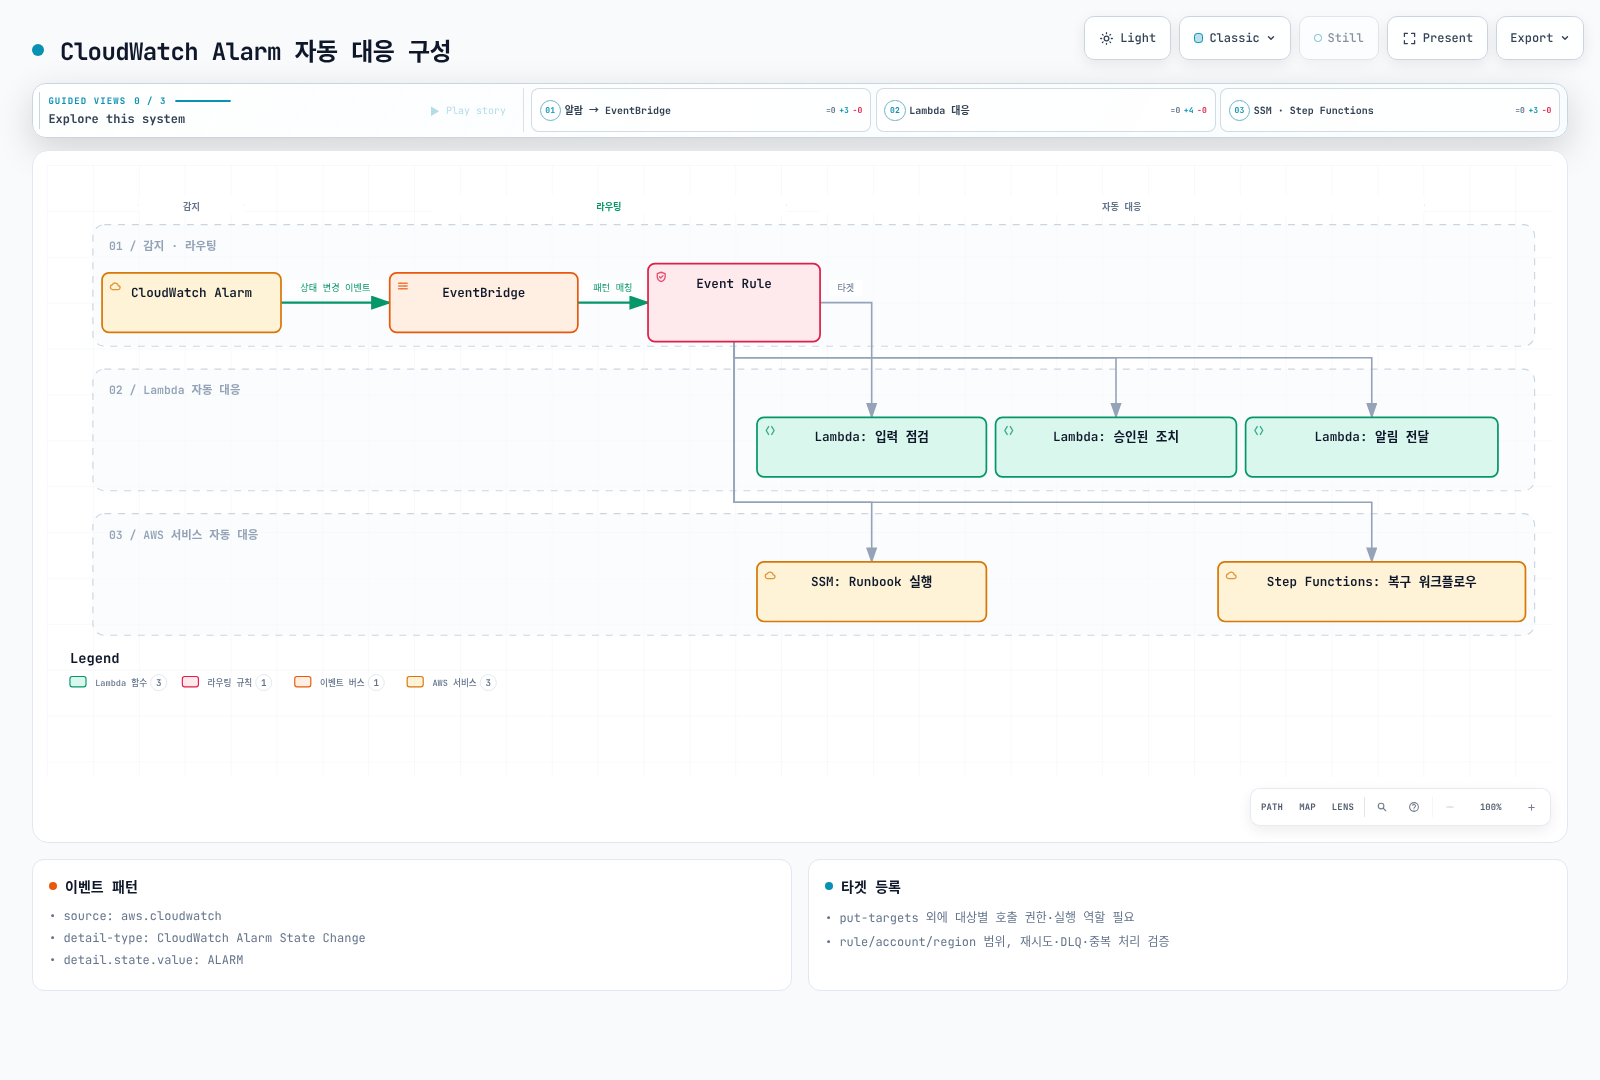Toggle 라우팅 규칙 legend filter
The image size is (1600, 1080).
point(226,683)
